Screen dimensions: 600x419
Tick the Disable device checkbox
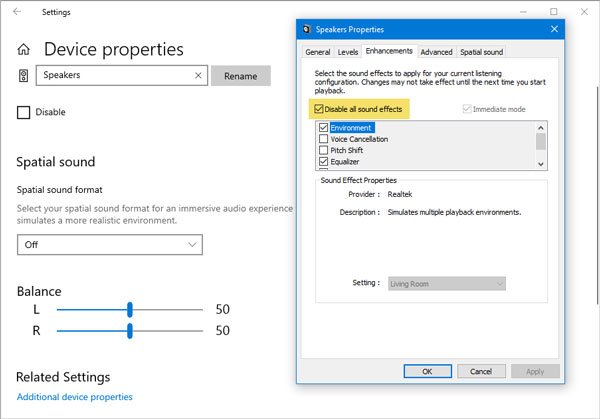pyautogui.click(x=24, y=112)
